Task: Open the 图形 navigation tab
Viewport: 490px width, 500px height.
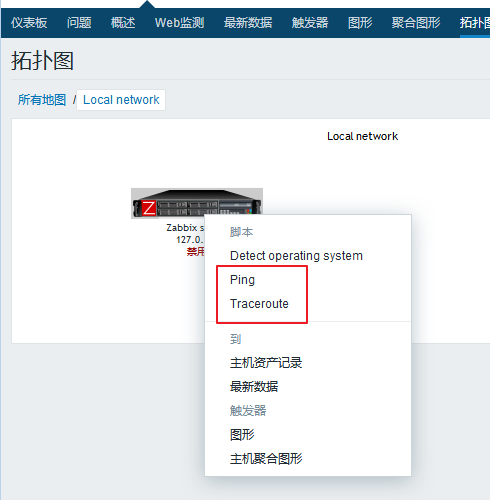Action: pos(360,23)
